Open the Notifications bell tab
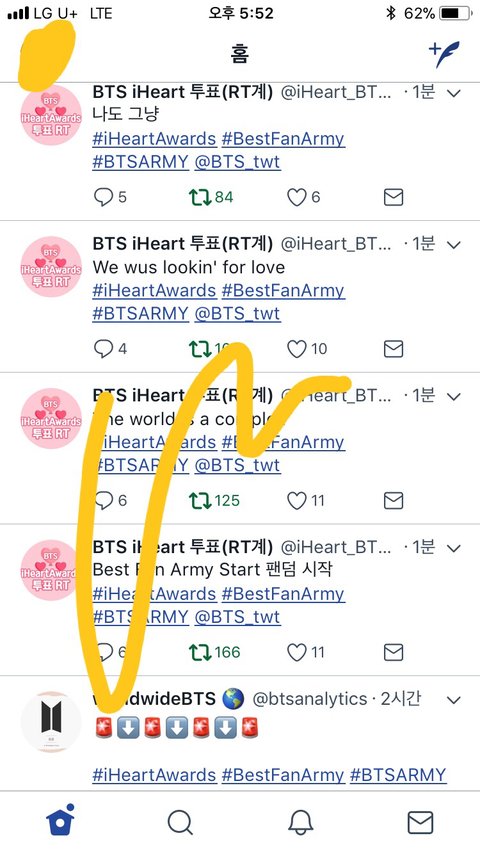 [x=300, y=822]
